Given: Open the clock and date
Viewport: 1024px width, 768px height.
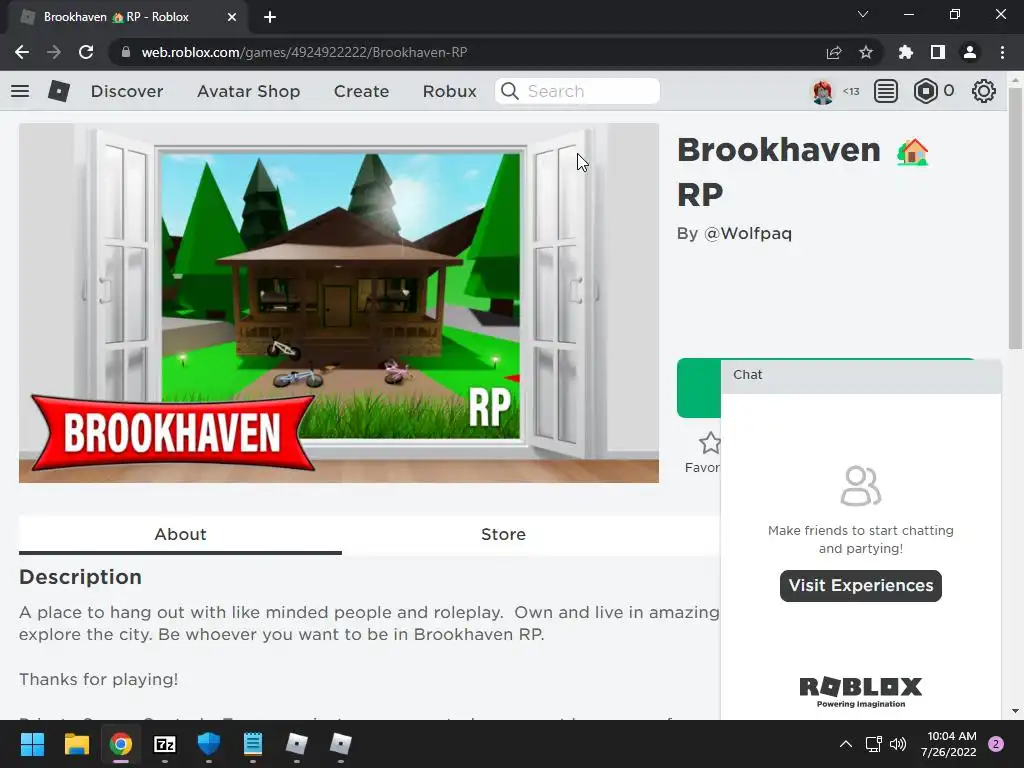Looking at the screenshot, I should tap(948, 744).
